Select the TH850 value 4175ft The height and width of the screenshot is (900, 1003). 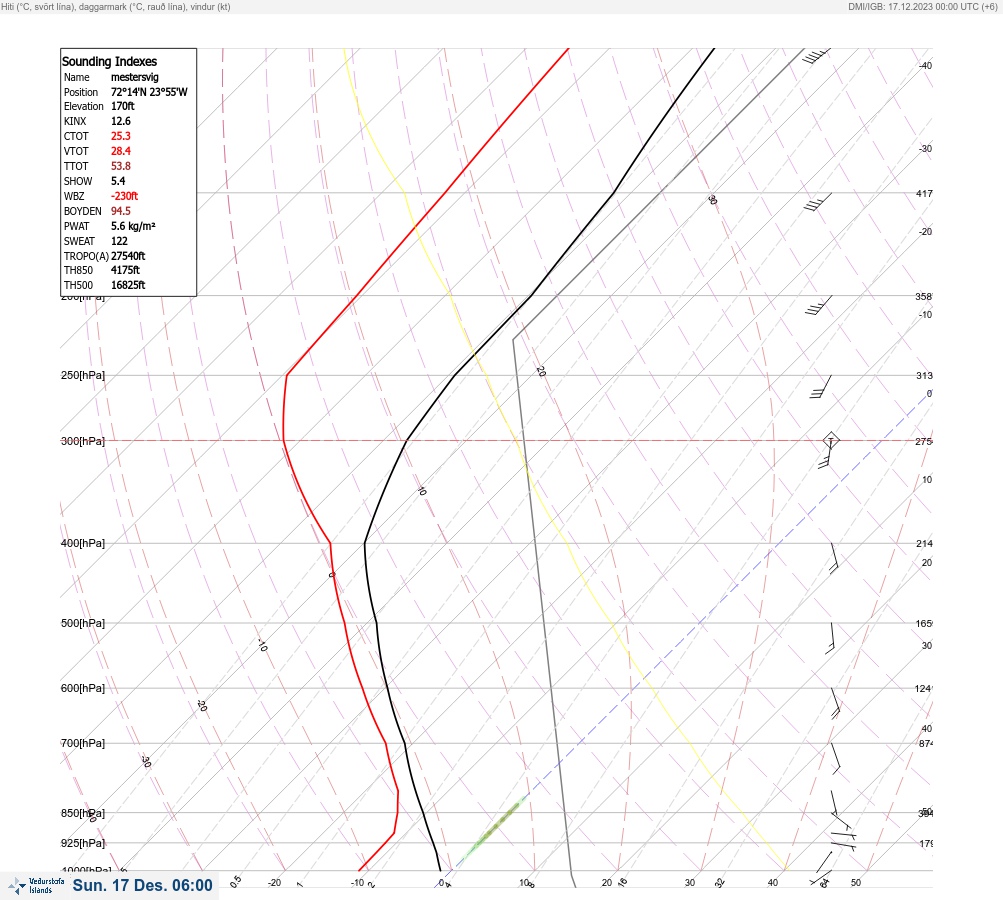pyautogui.click(x=125, y=270)
